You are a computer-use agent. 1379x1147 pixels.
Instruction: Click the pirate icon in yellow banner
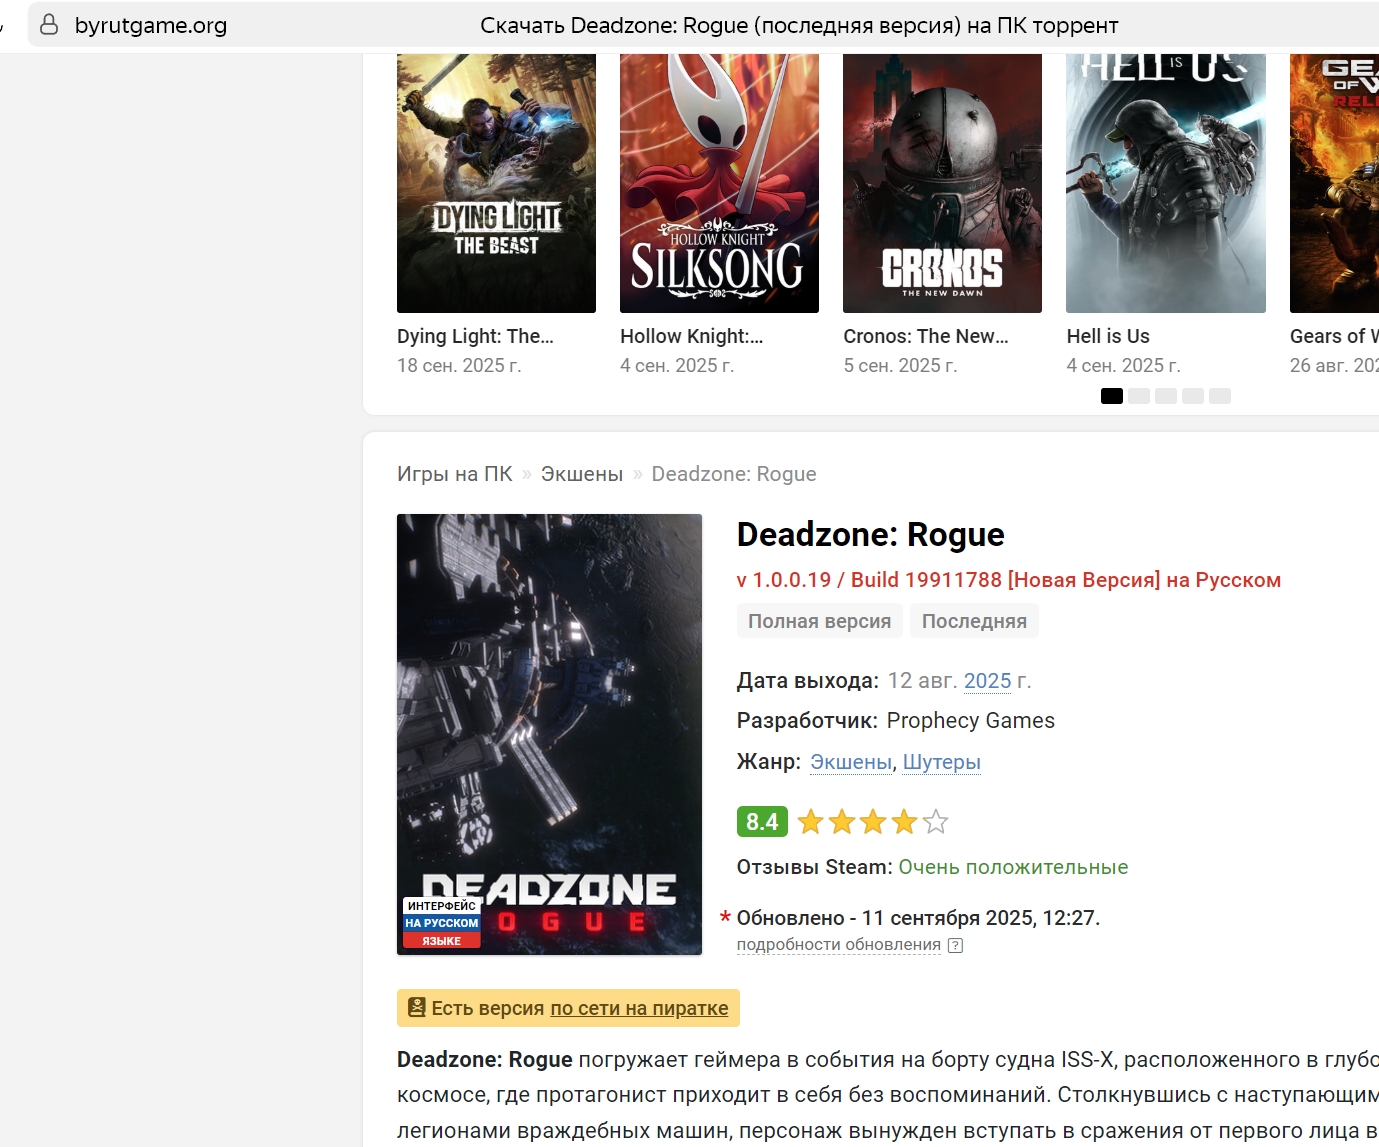417,1008
